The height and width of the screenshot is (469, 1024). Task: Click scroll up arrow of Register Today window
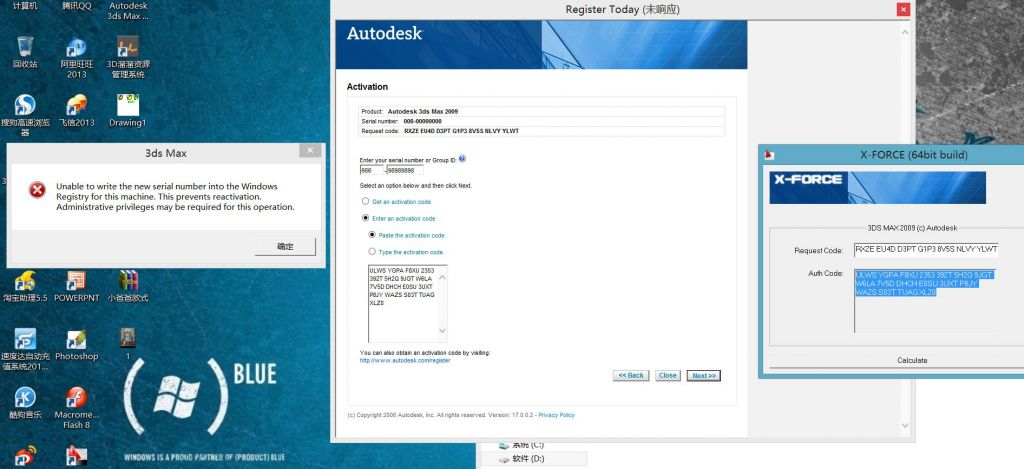tap(904, 31)
